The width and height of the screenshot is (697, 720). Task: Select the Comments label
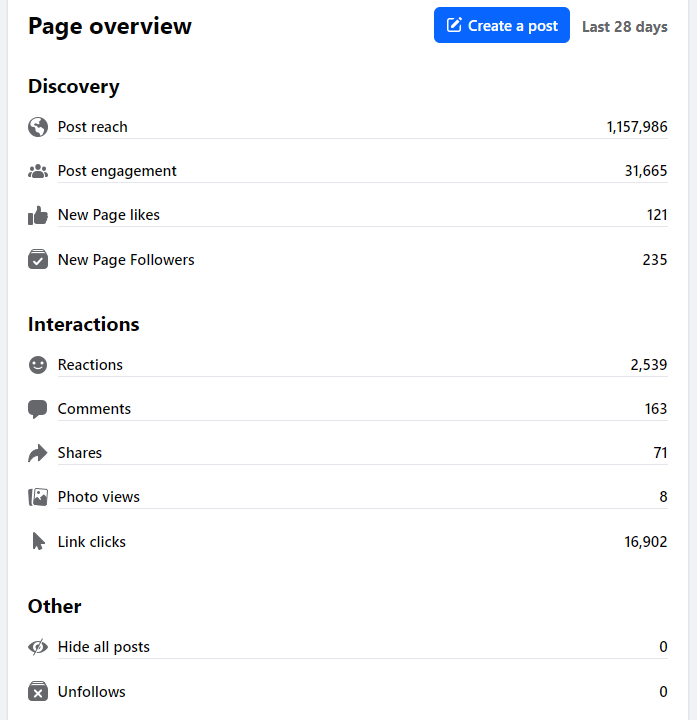(94, 409)
